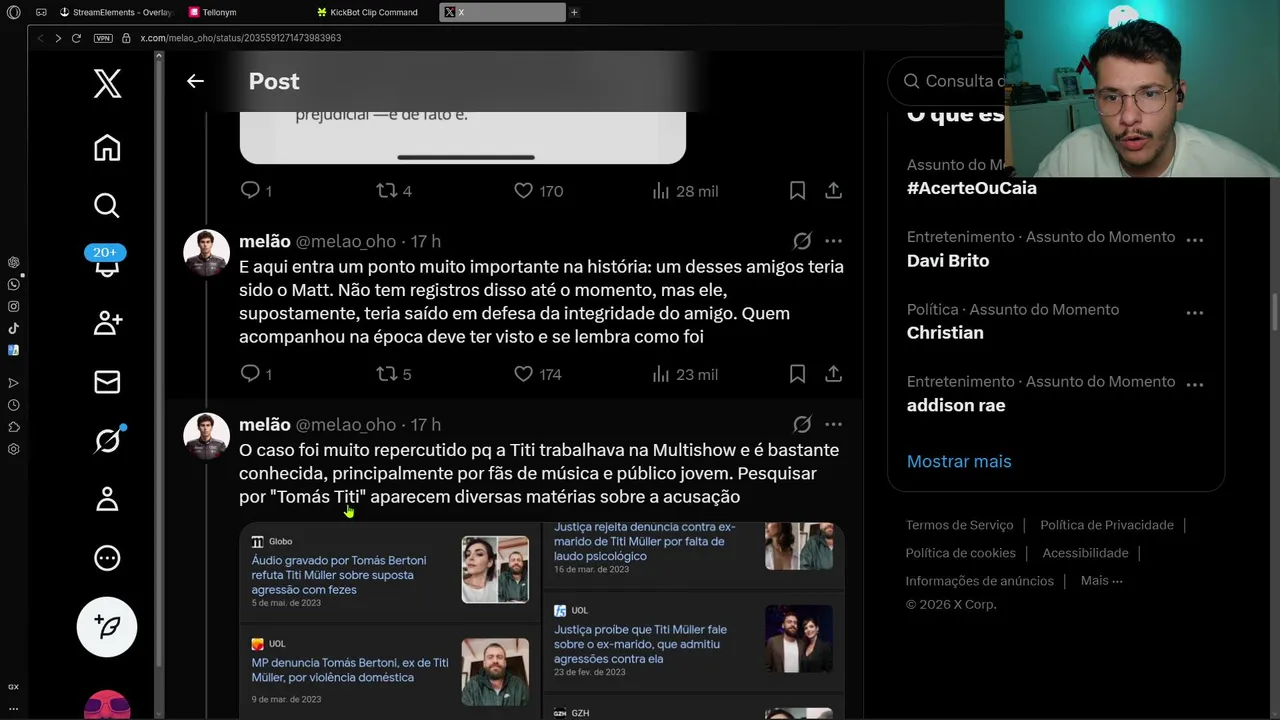Open the Explore magnifier in X sidebar

[107, 205]
